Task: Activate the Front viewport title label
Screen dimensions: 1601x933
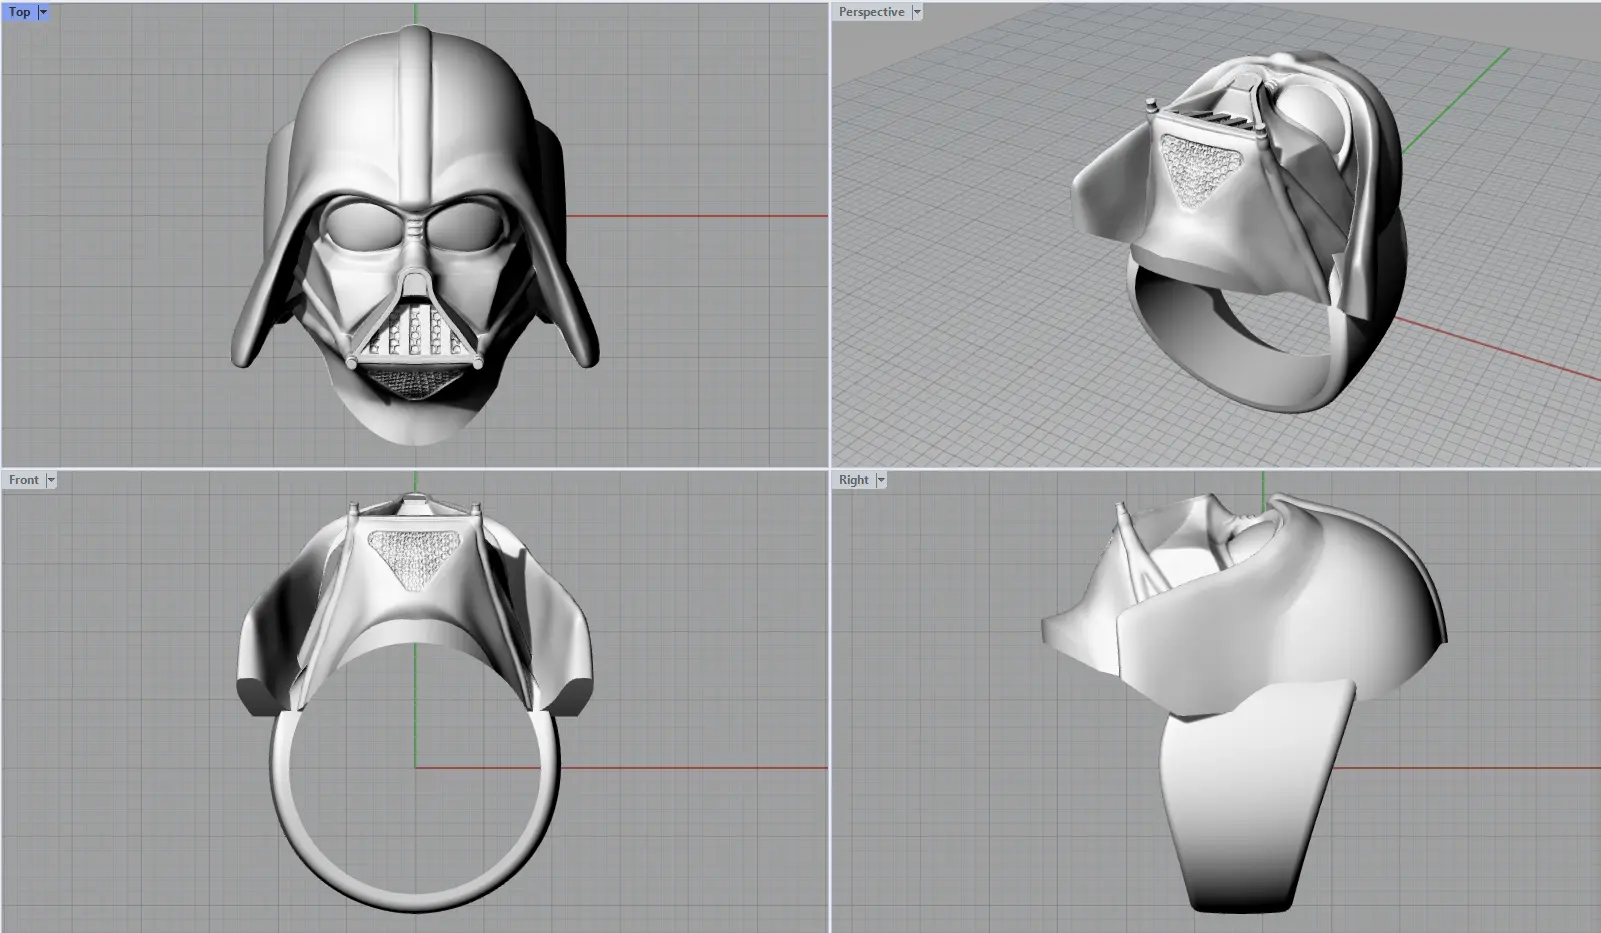Action: tap(24, 480)
